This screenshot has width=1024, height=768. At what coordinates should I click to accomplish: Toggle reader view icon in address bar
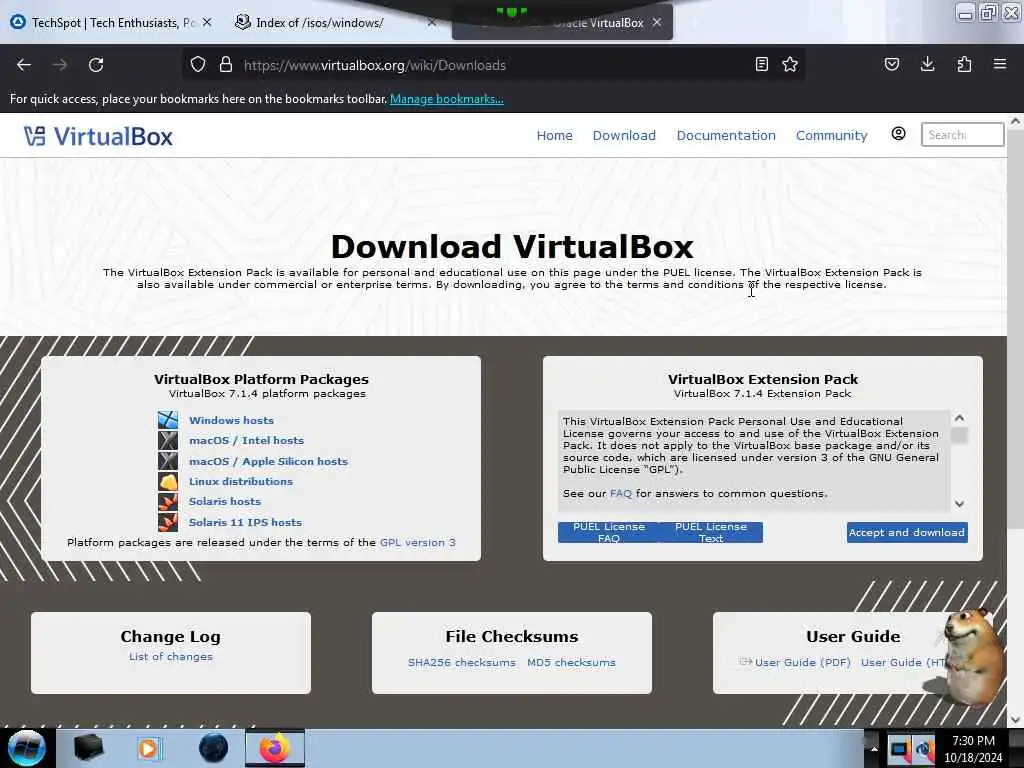[x=761, y=64]
